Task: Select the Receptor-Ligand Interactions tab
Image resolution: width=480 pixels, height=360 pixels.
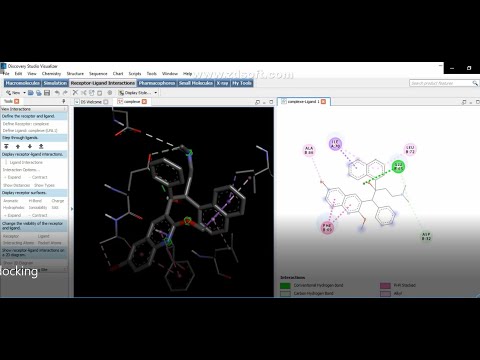Action: (x=103, y=83)
